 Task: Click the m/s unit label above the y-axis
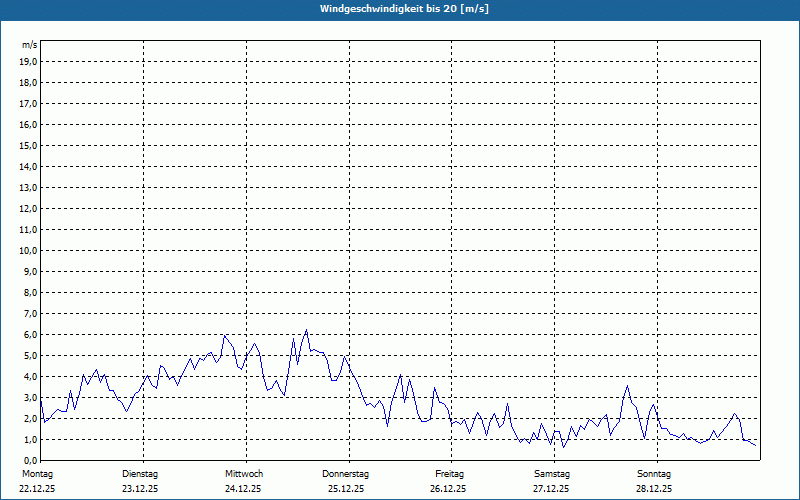(30, 45)
